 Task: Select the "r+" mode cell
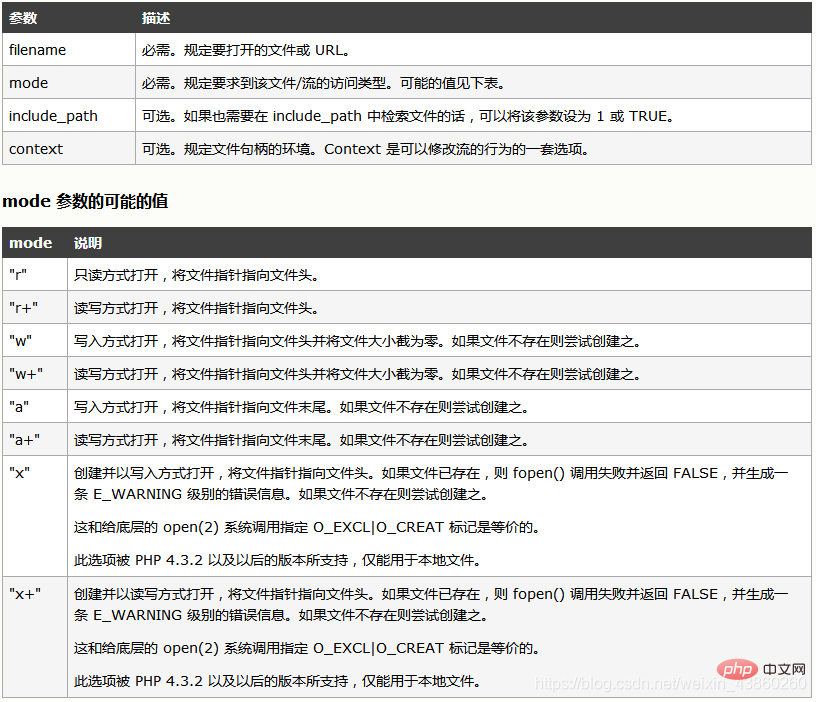point(24,308)
